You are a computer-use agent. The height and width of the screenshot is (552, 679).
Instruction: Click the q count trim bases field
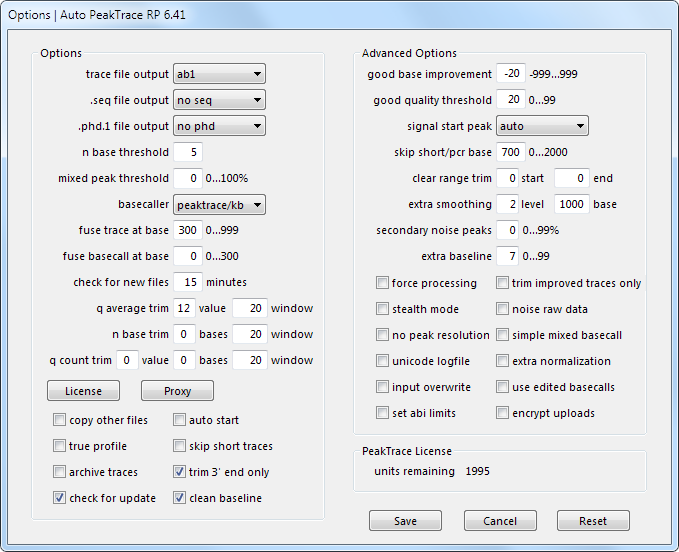tap(184, 360)
